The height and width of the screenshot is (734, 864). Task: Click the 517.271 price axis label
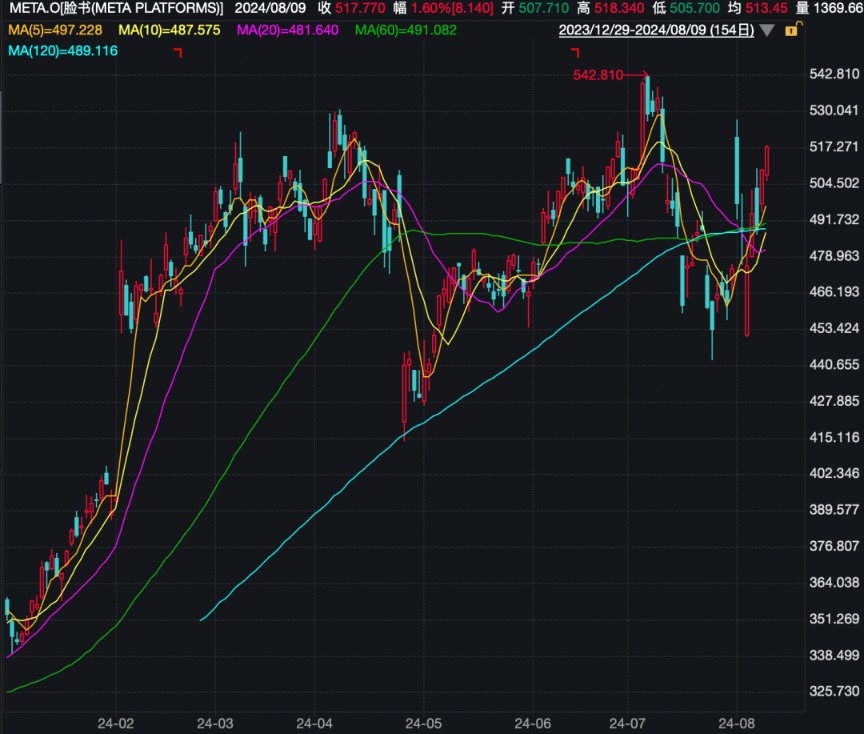pyautogui.click(x=834, y=146)
